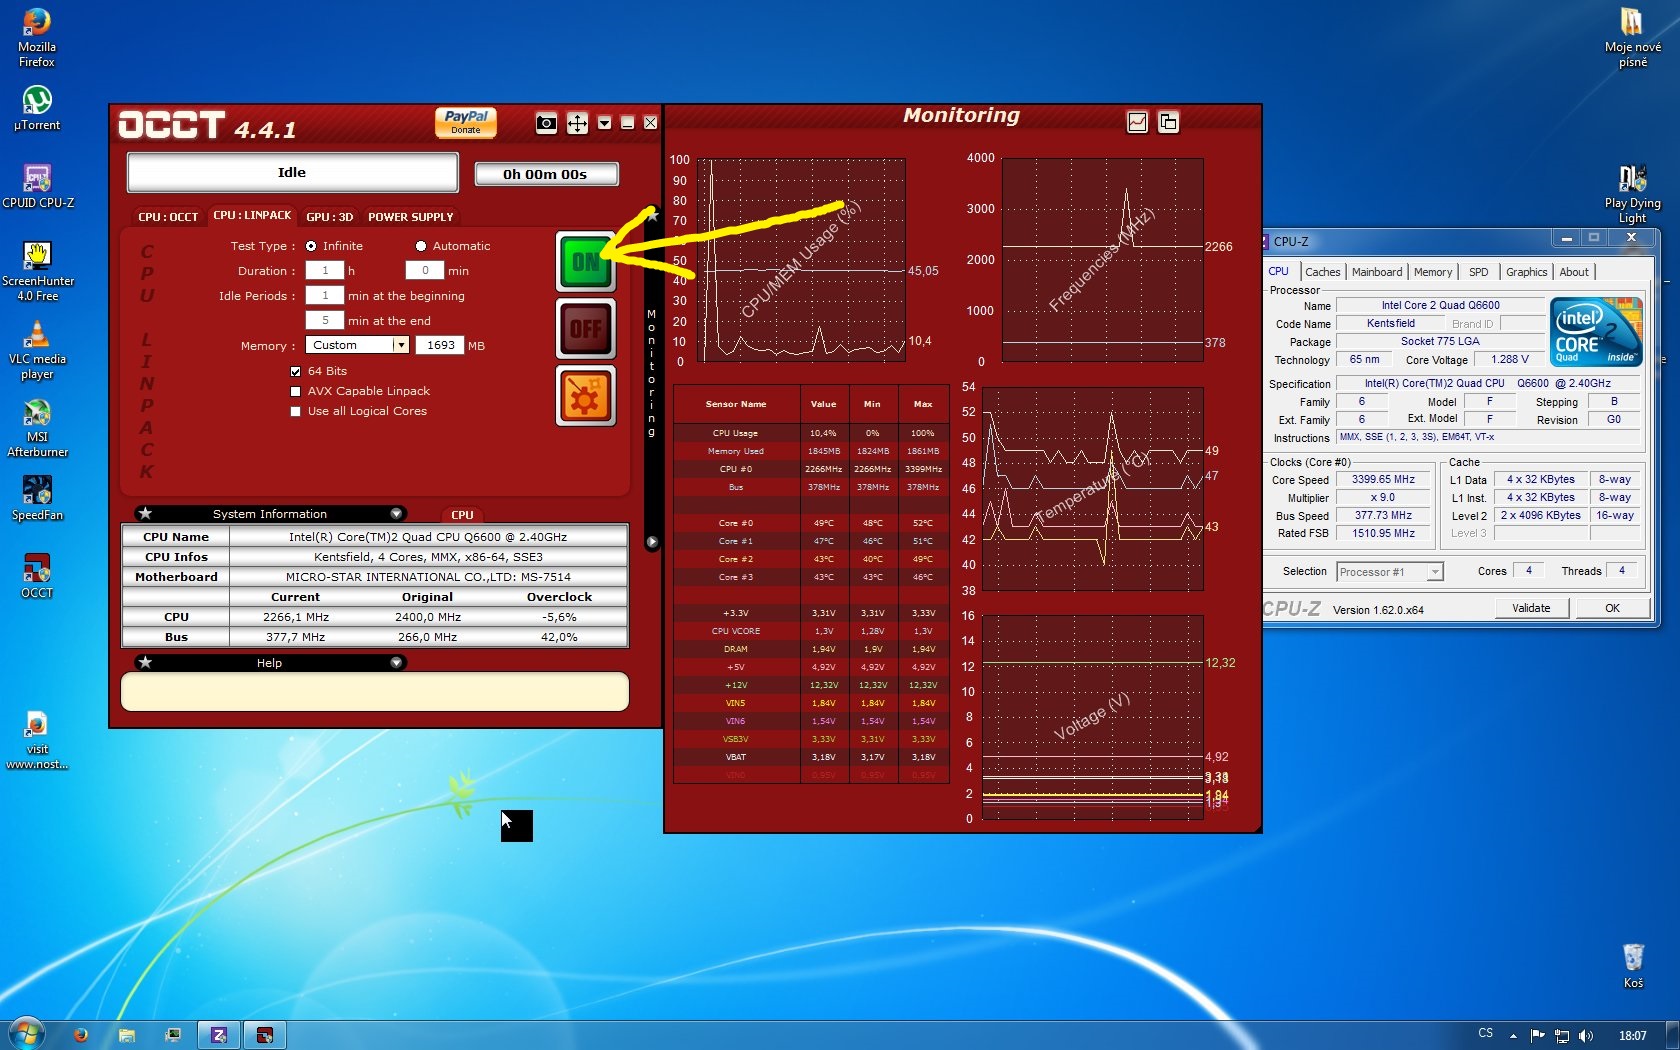Viewport: 1680px width, 1050px height.
Task: Select the CPU:LINPACK tab
Action: 252,215
